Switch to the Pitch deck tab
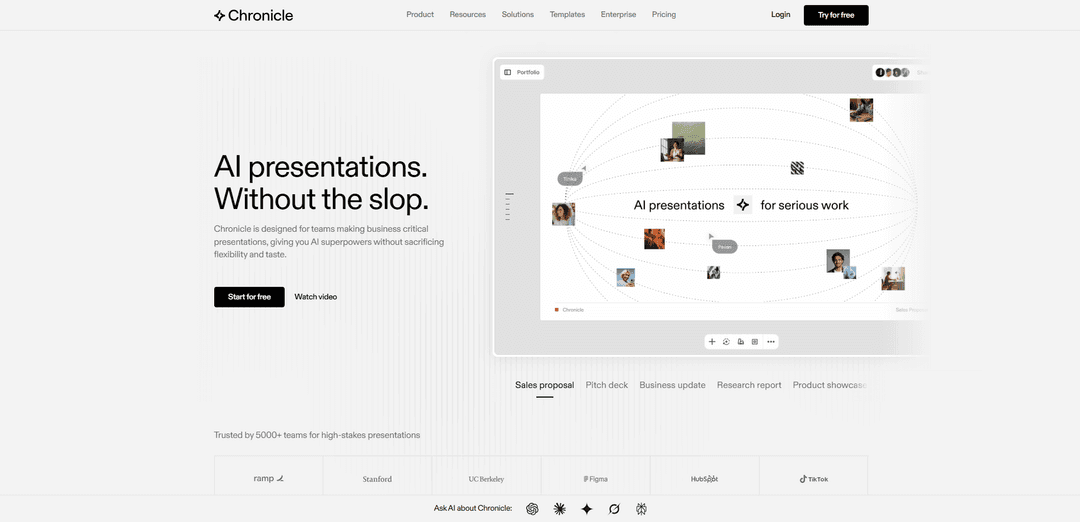This screenshot has height=522, width=1080. (607, 385)
